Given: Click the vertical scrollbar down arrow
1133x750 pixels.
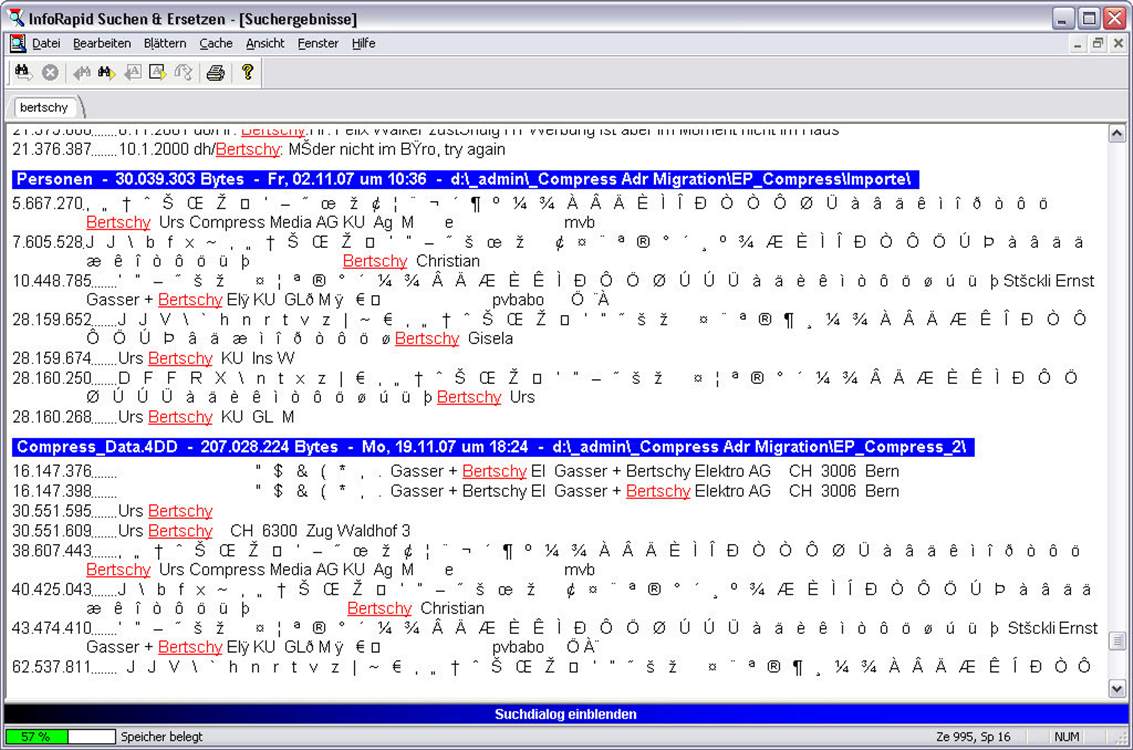Looking at the screenshot, I should [1116, 689].
